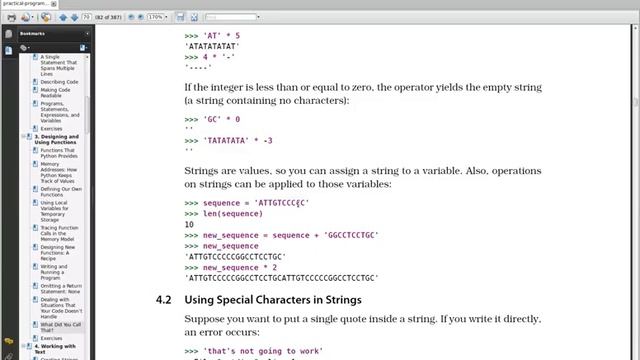640x360 pixels.
Task: Open bookmark 'Omitting a Return Statement: None'
Action: coord(61,289)
